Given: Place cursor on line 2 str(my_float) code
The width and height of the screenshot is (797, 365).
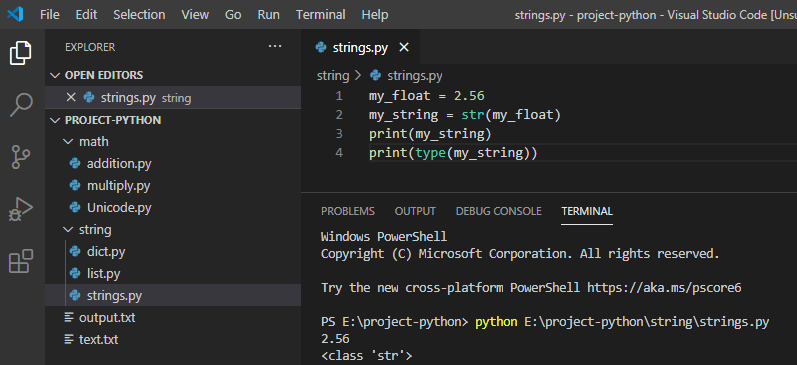Looking at the screenshot, I should coord(465,115).
